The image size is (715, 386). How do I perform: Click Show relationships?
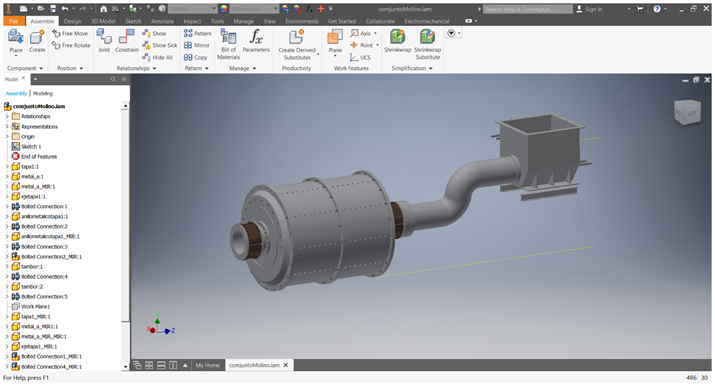coord(154,33)
